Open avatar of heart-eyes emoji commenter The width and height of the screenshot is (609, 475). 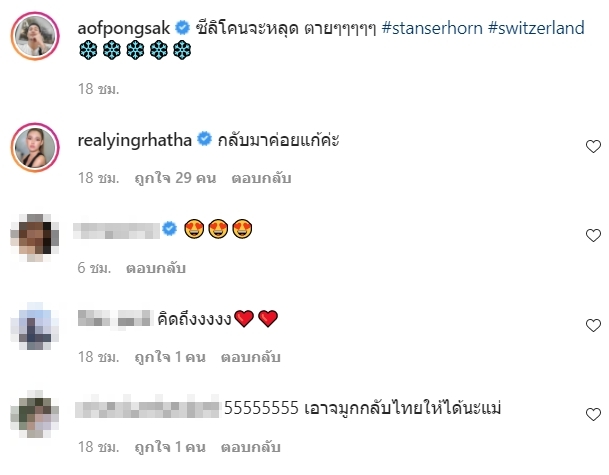35,237
